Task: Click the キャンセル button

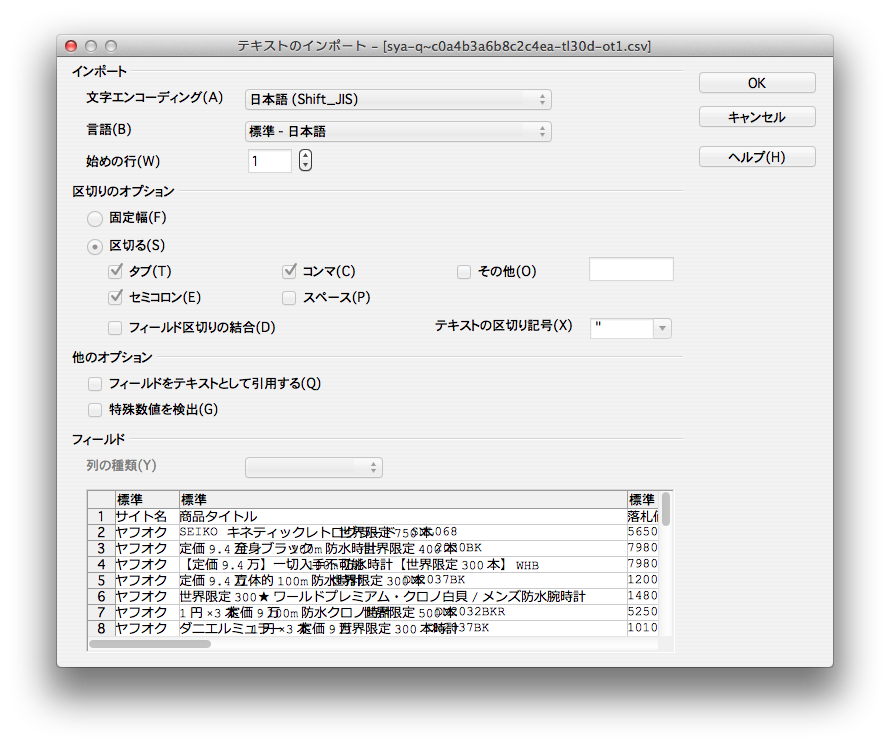Action: (757, 117)
